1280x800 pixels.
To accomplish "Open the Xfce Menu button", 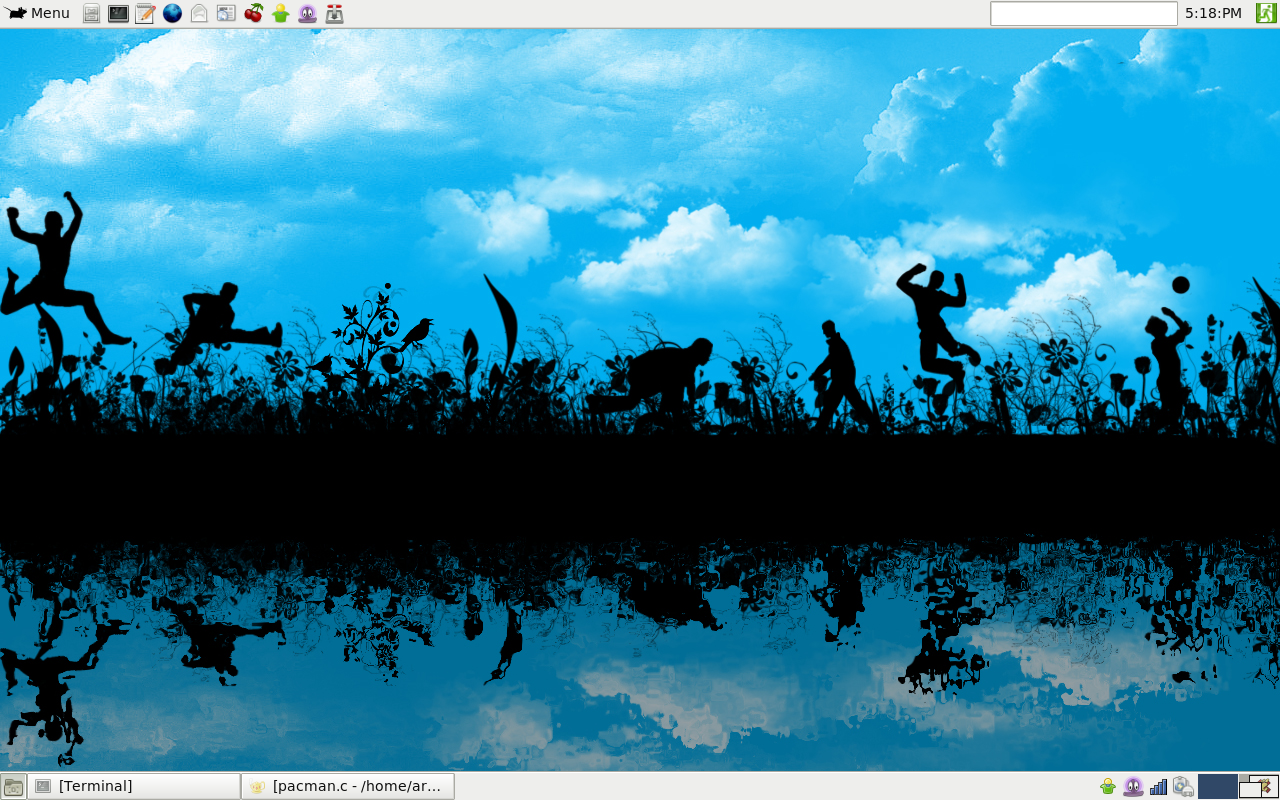I will point(39,13).
